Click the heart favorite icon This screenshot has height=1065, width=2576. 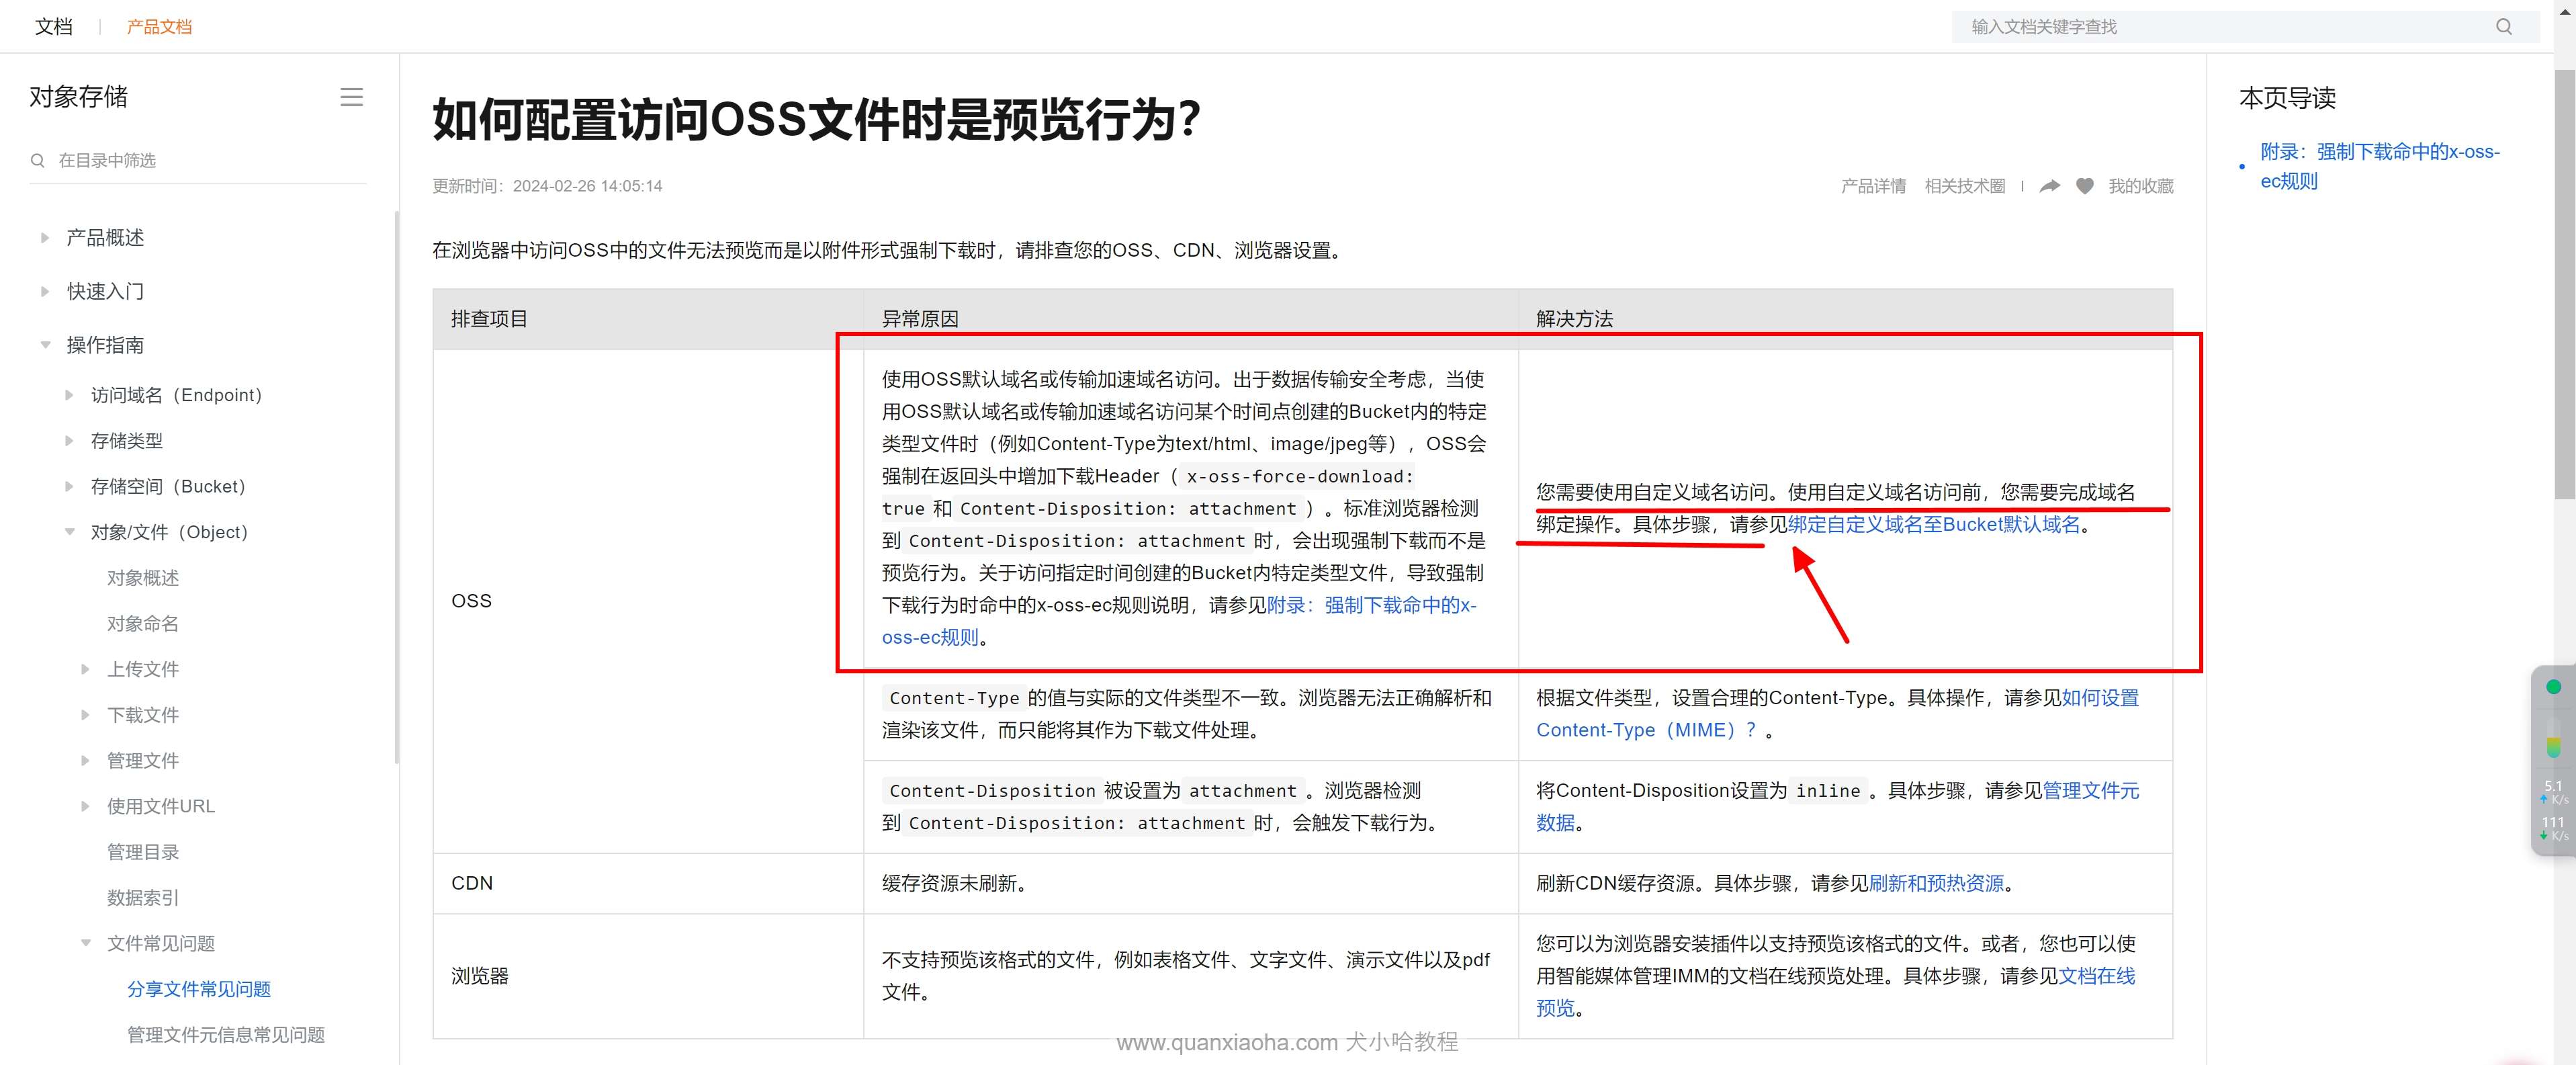pos(2084,186)
